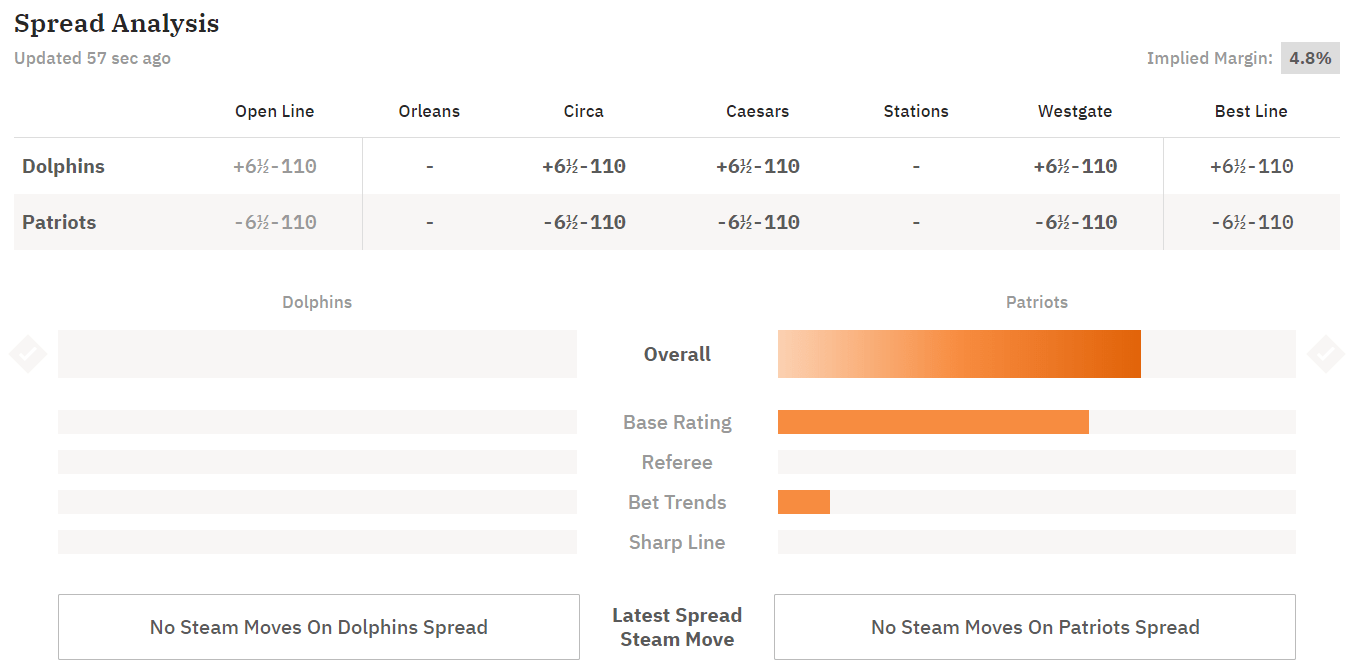This screenshot has width=1350, height=672.
Task: Click the Patriots checkmark diamond icon
Action: (x=1325, y=353)
